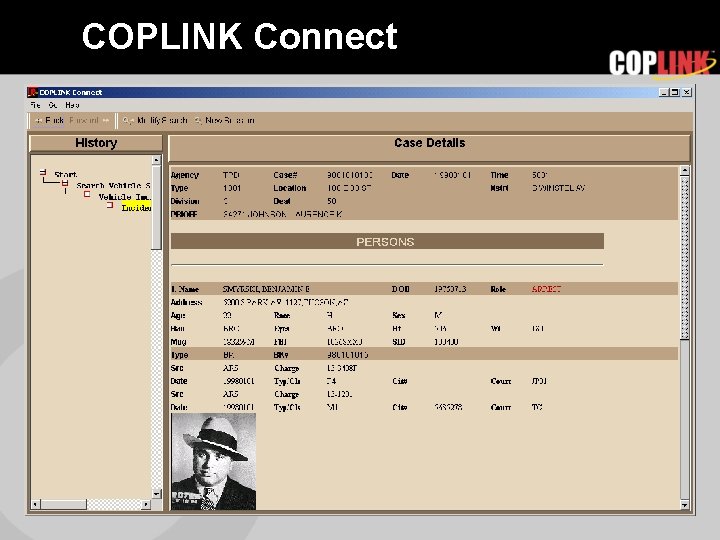The width and height of the screenshot is (720, 540).
Task: Collapse the Start node in History
Action: tap(43, 173)
